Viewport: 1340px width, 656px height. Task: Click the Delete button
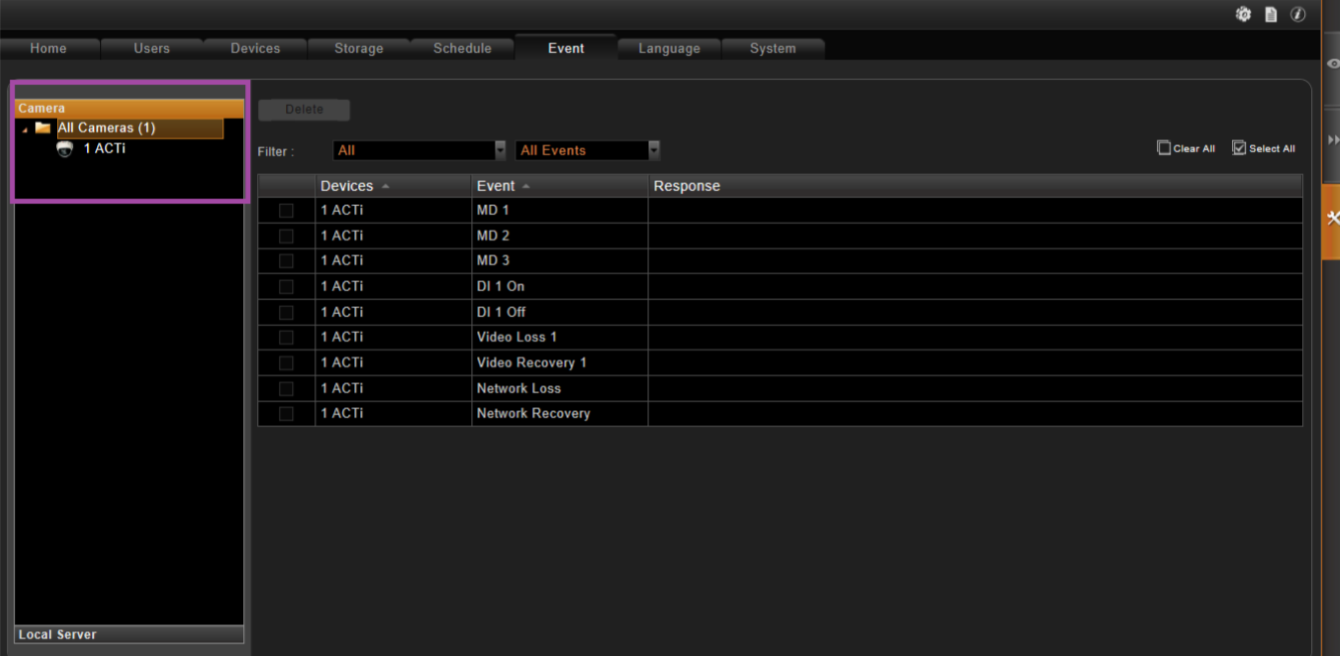coord(304,109)
